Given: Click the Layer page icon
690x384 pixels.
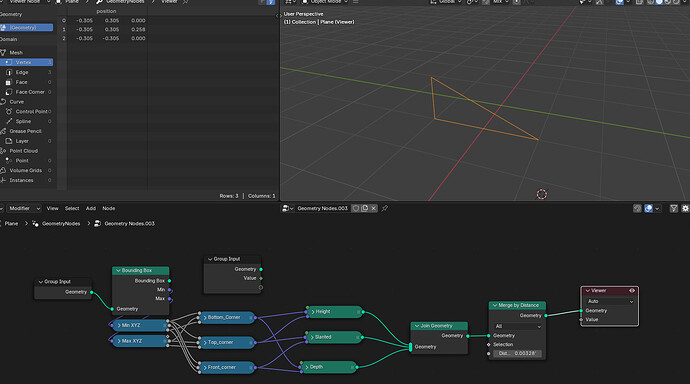Looking at the screenshot, I should point(9,141).
